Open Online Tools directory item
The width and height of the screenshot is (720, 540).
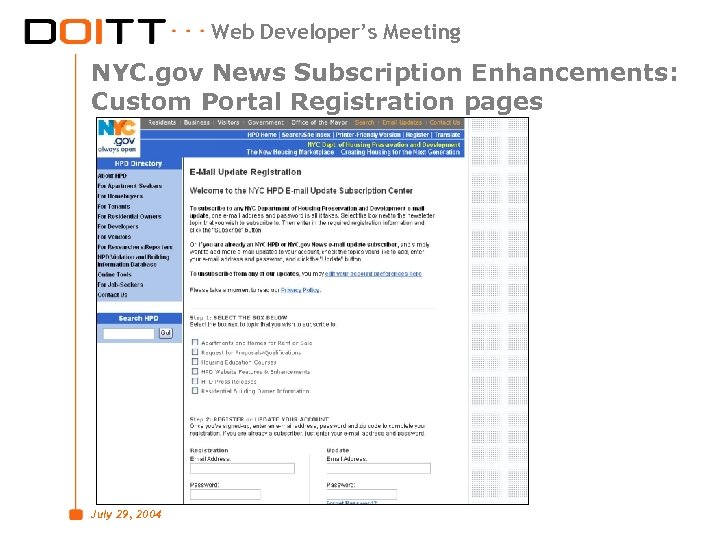pyautogui.click(x=114, y=275)
